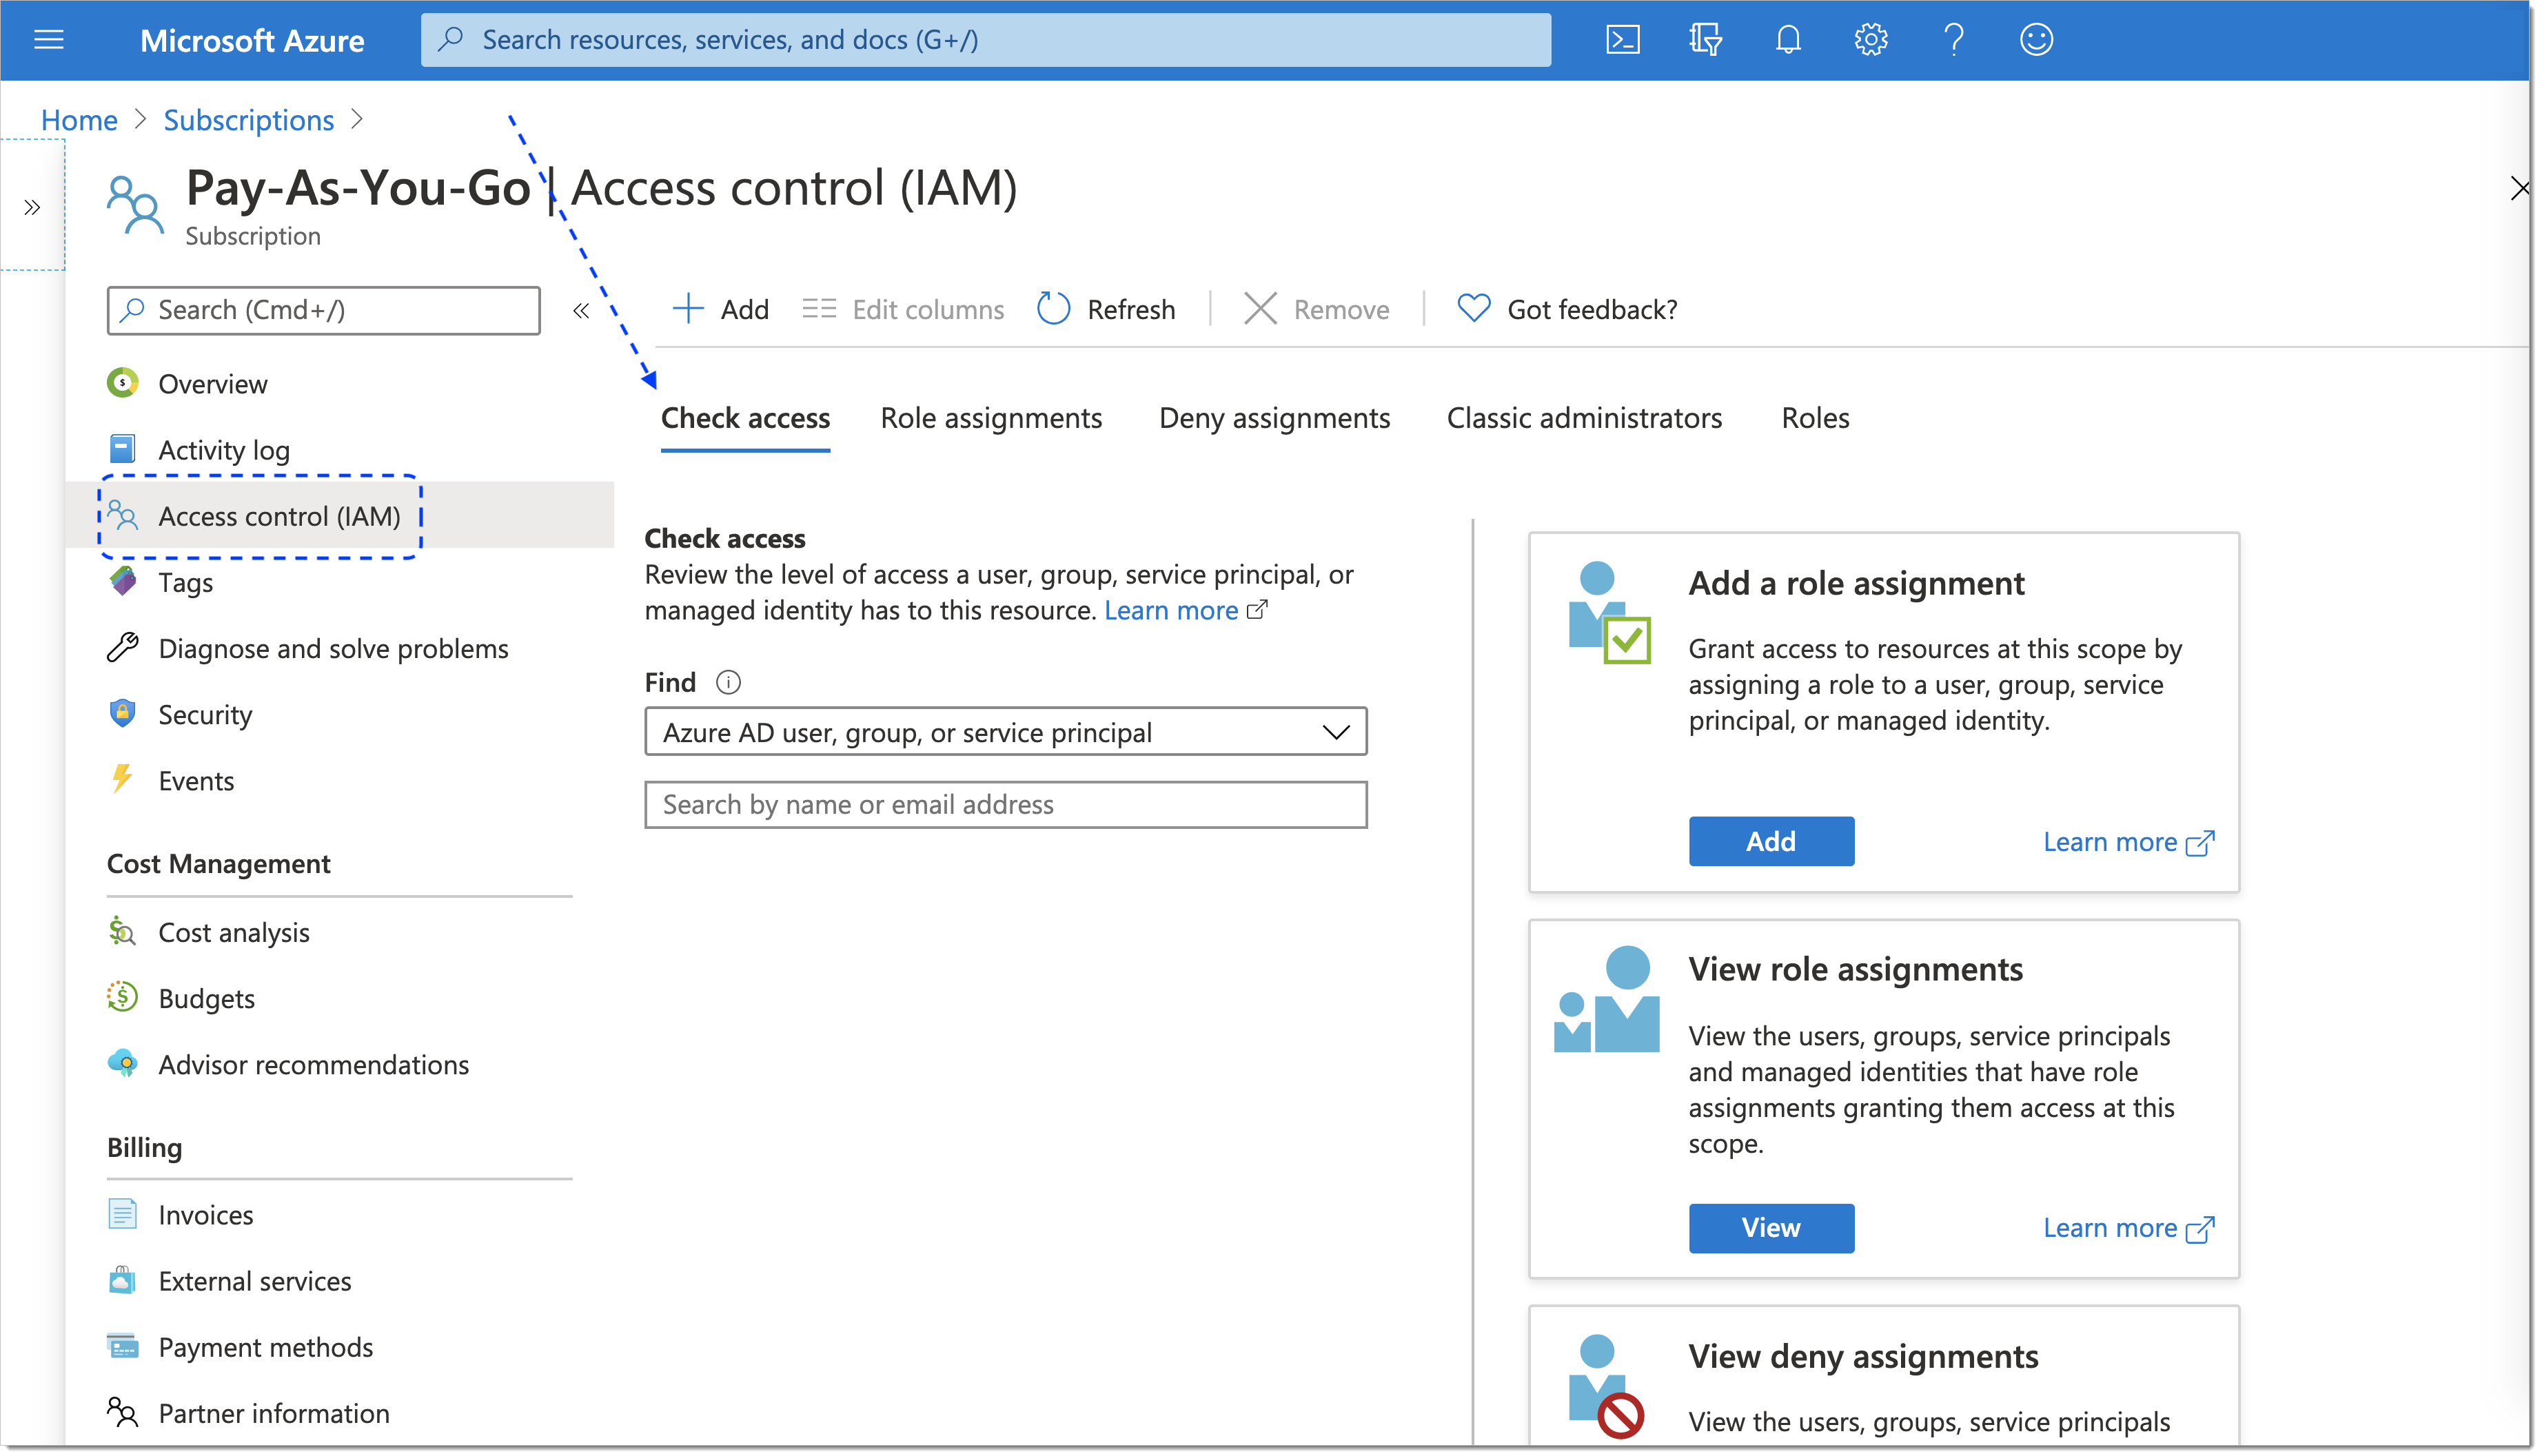Viewport: 2540px width, 1456px height.
Task: Click the External services bag icon
Action: 122,1280
